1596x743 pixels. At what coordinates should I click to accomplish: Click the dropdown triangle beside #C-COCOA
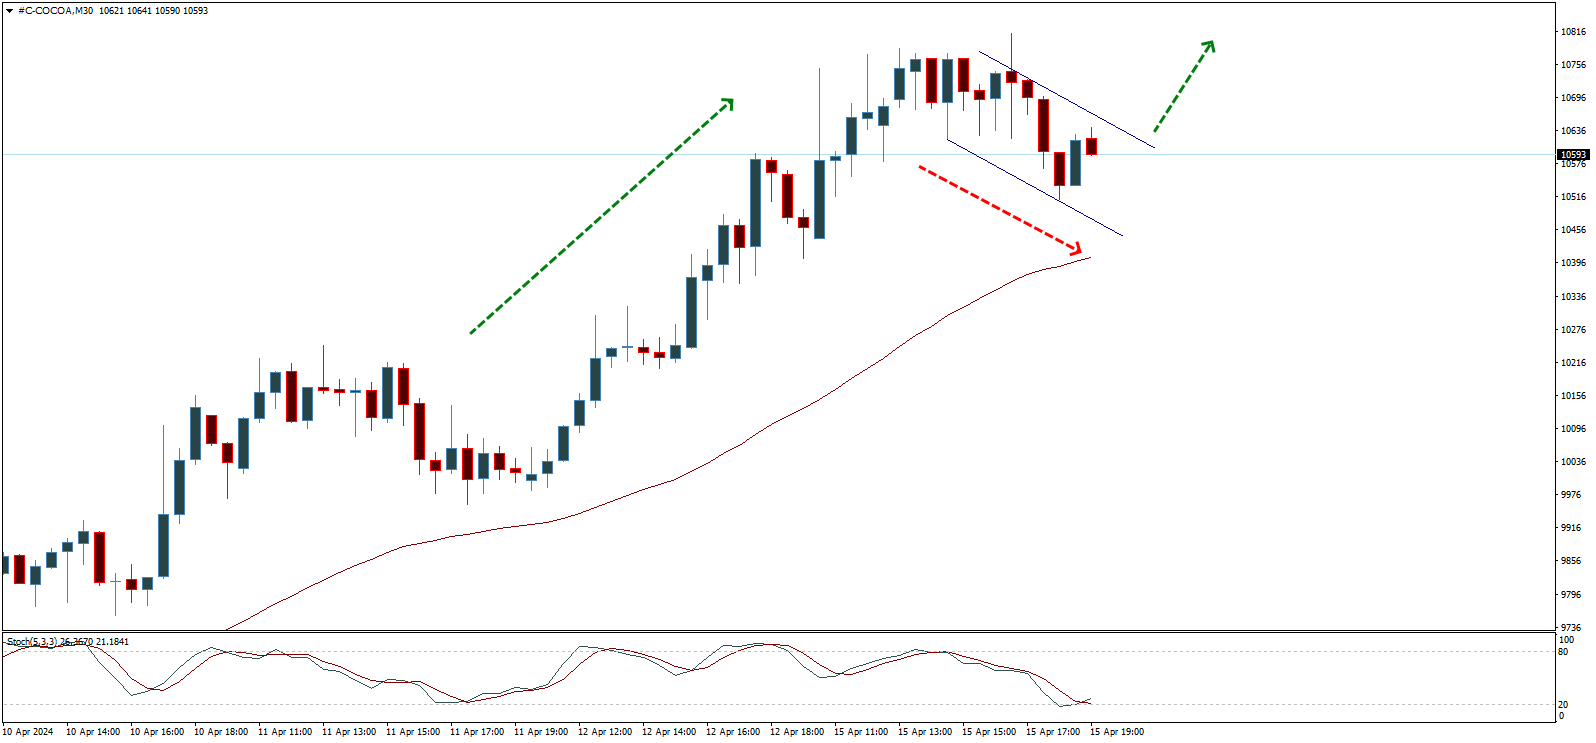click(x=10, y=11)
